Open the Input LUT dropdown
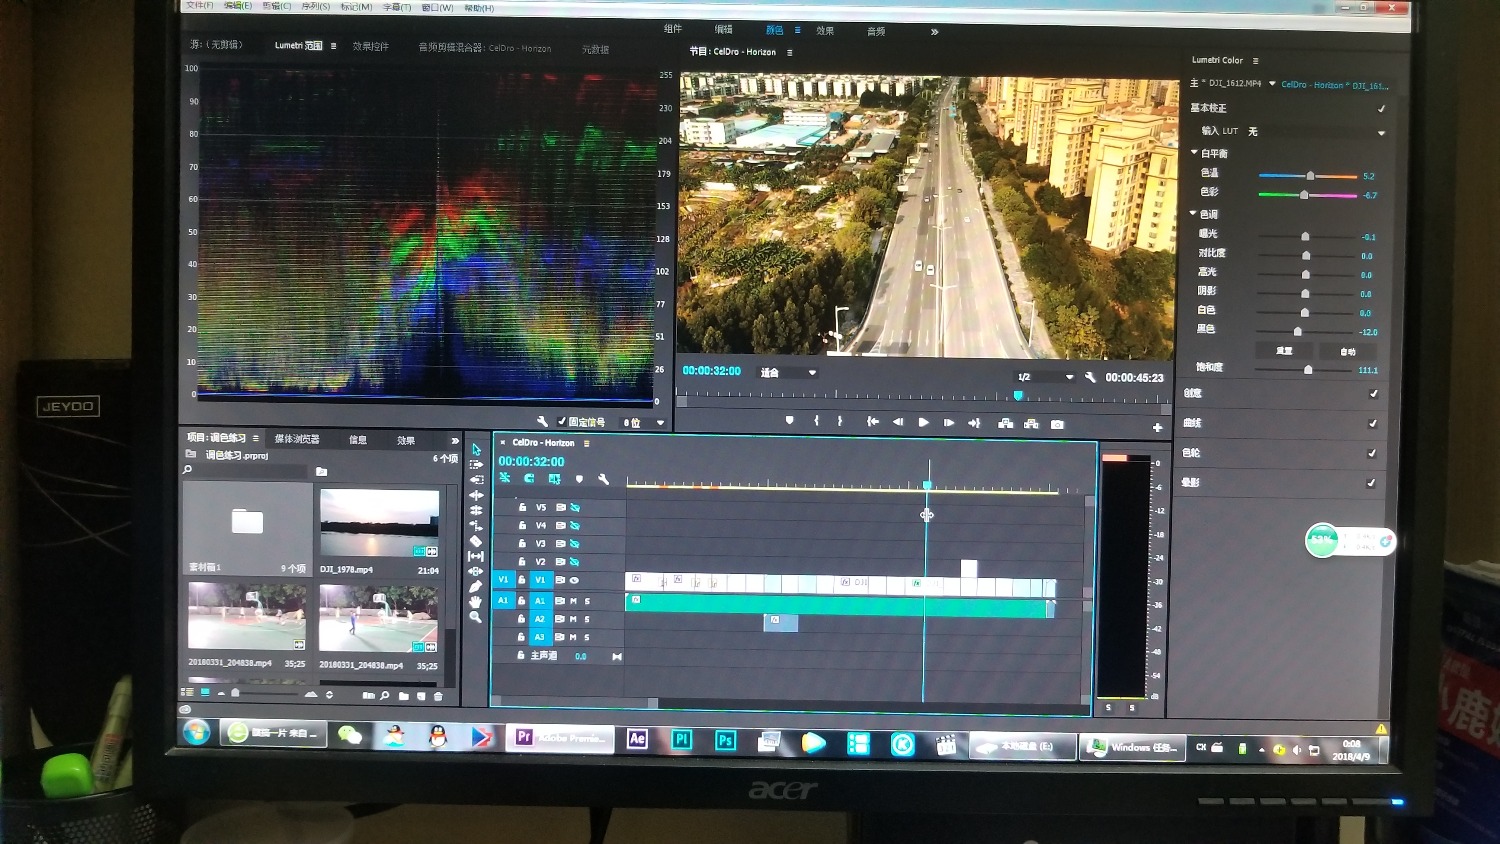1500x844 pixels. pyautogui.click(x=1317, y=132)
